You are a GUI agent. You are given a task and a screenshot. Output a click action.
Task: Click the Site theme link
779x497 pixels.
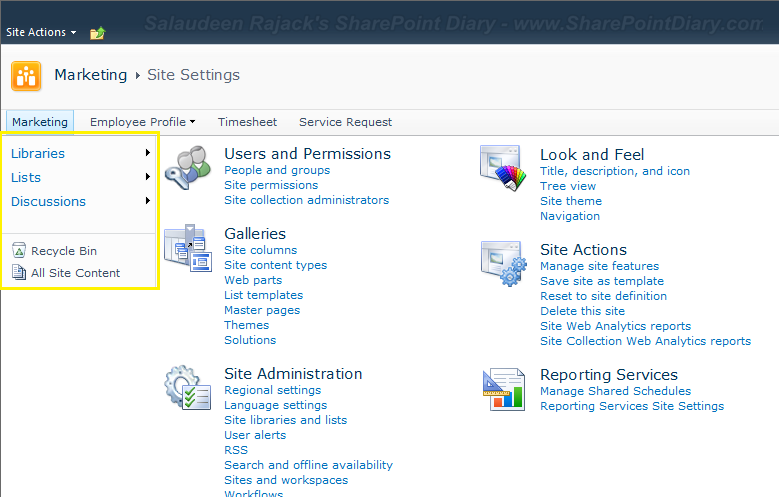[571, 201]
